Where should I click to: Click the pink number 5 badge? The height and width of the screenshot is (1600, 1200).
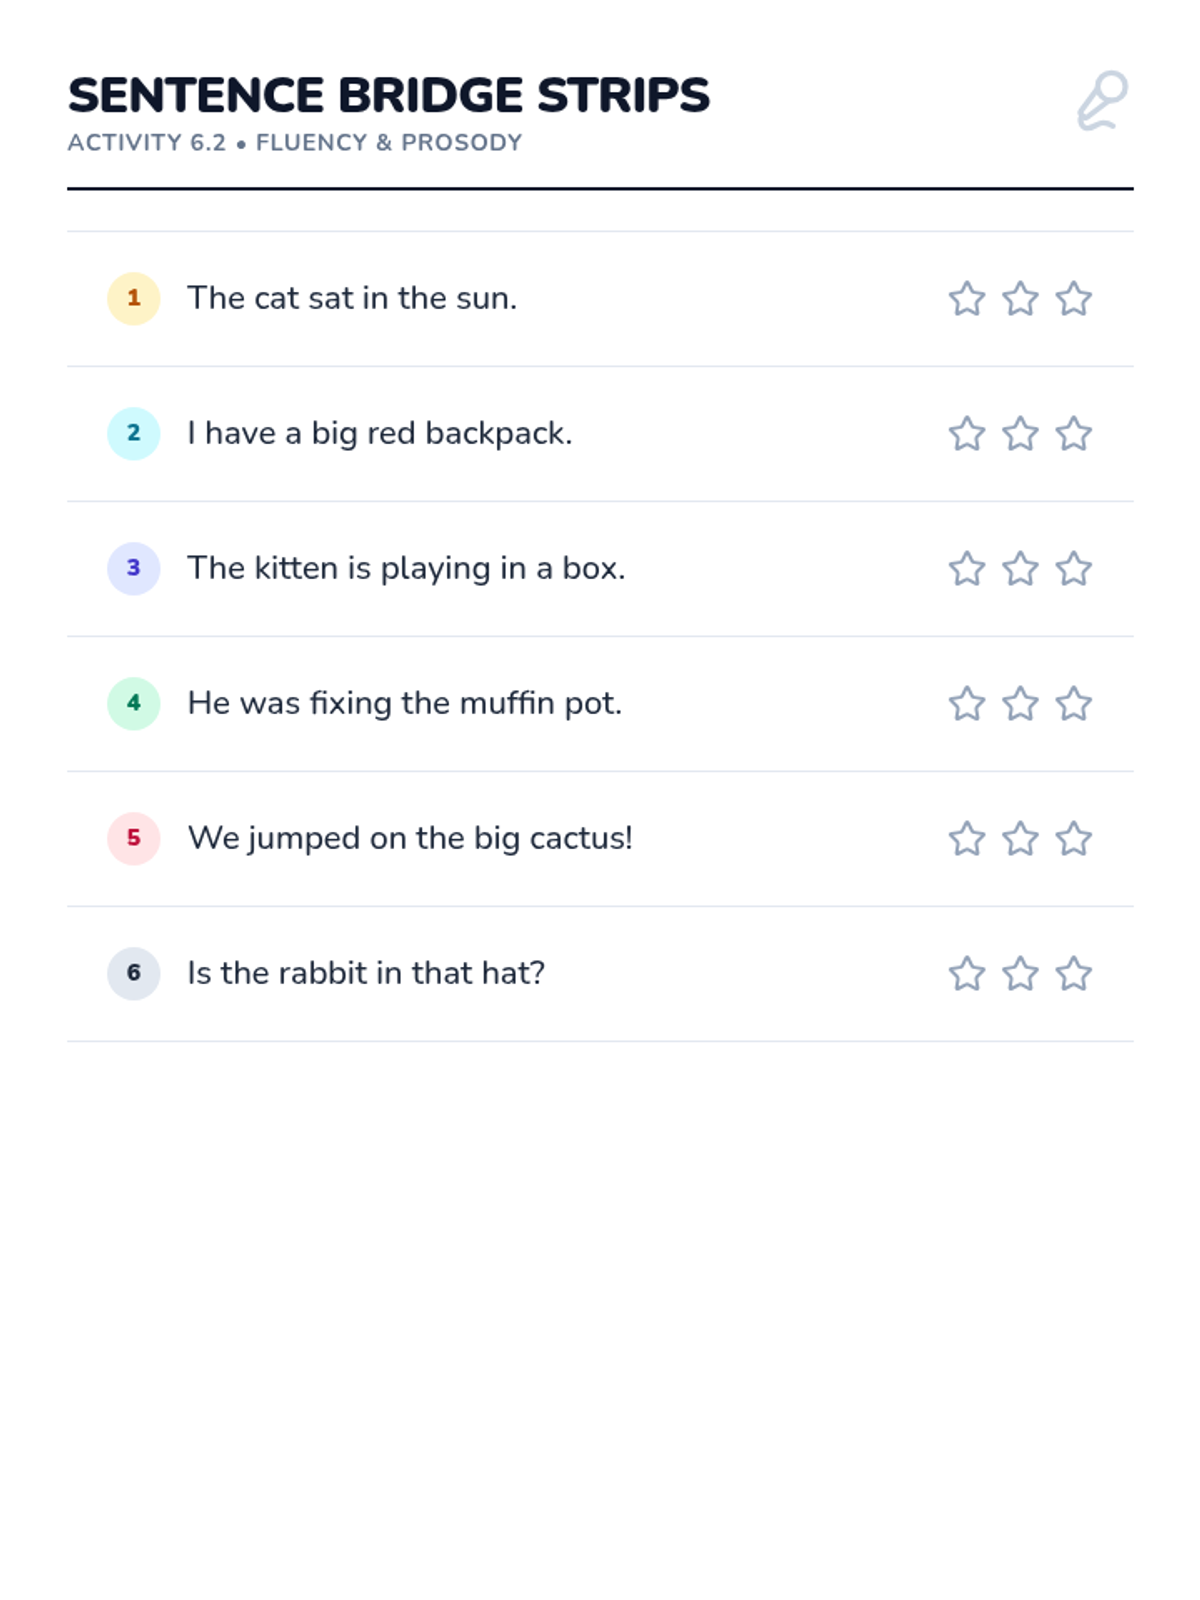[x=134, y=839]
